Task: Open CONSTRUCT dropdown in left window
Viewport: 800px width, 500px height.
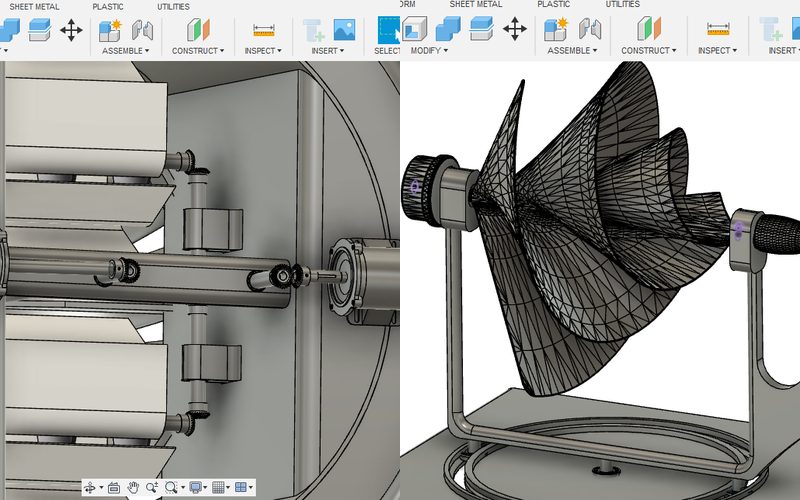Action: pos(197,51)
